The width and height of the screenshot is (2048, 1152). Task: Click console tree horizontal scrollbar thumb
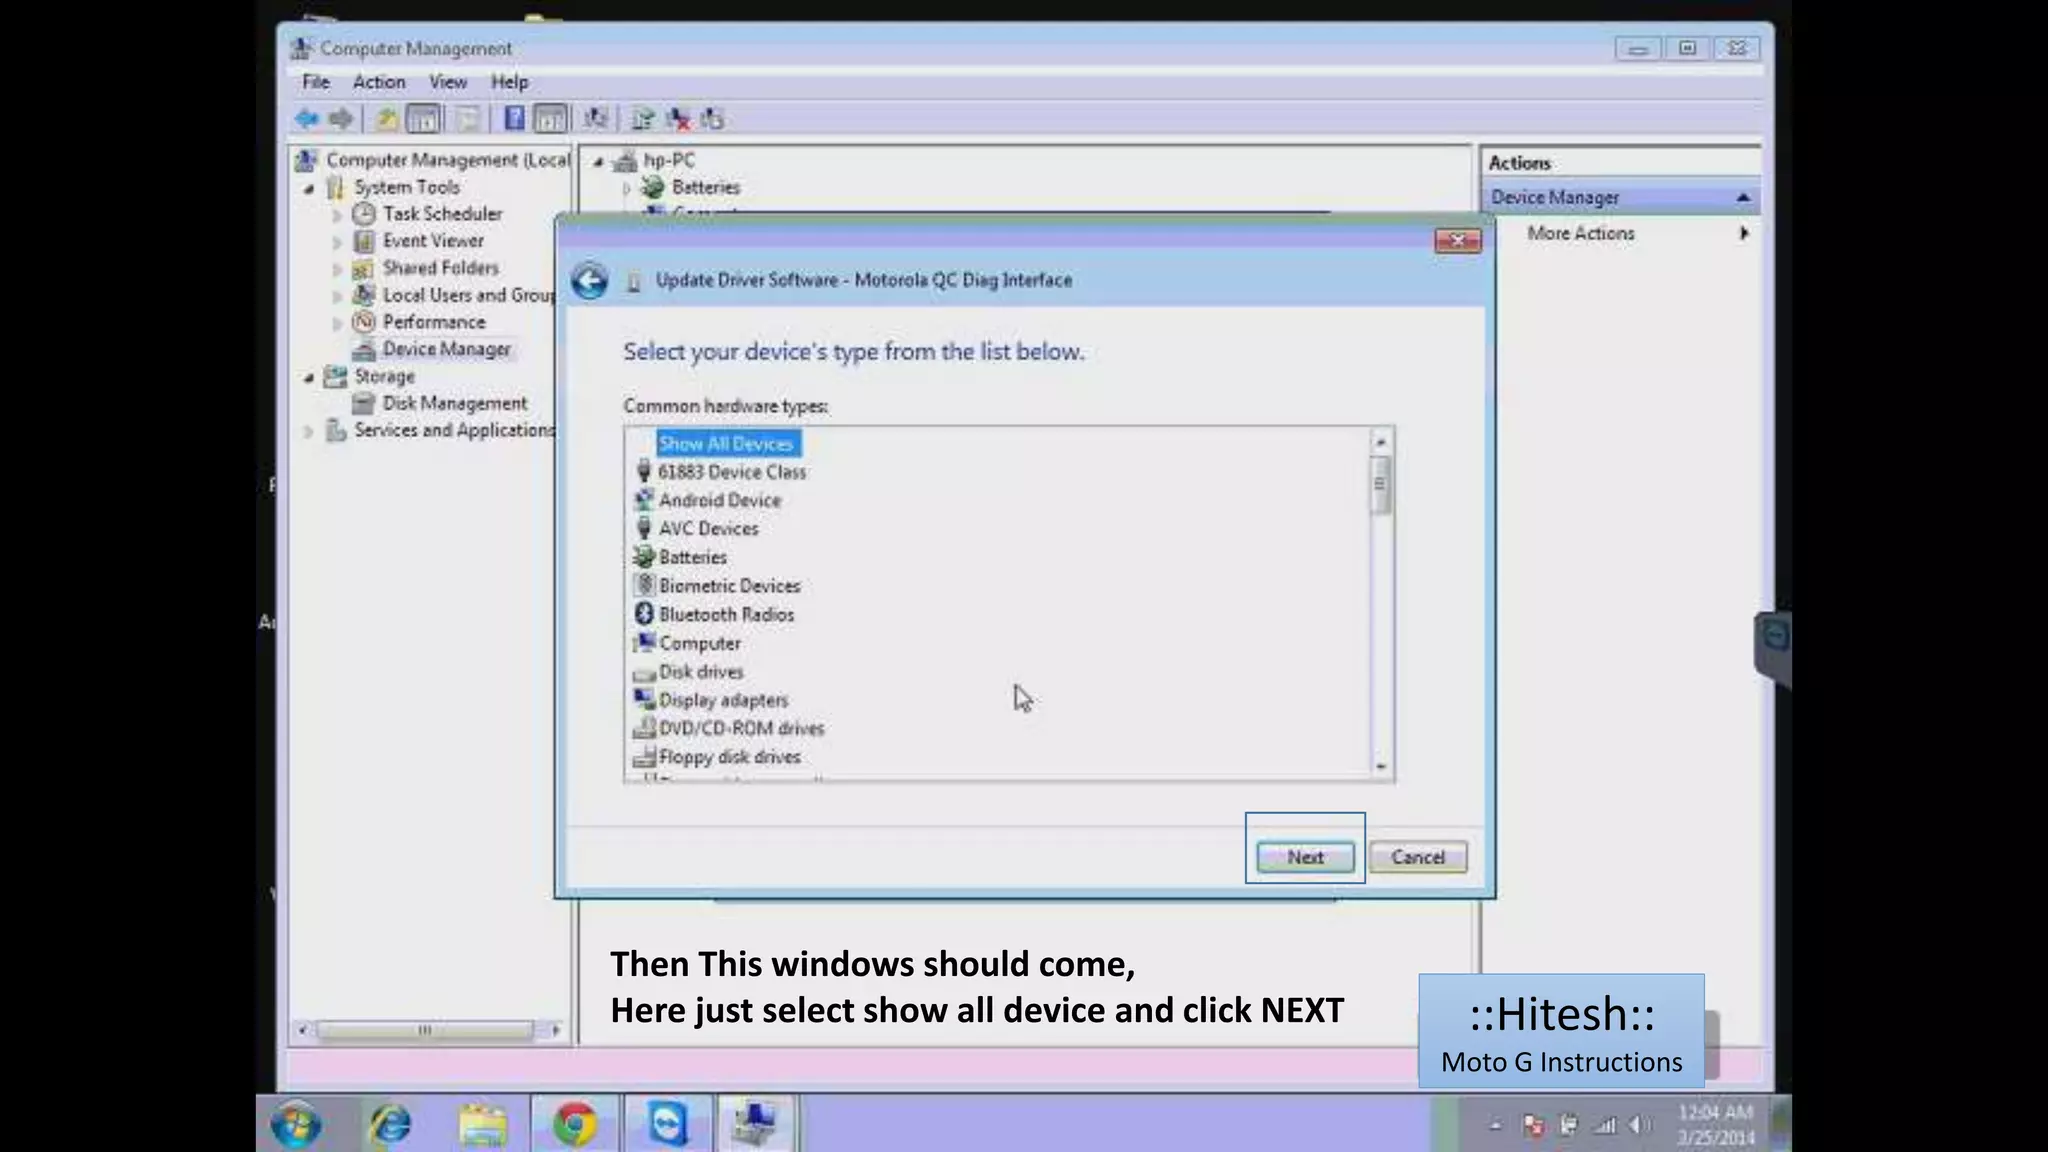coord(425,1030)
